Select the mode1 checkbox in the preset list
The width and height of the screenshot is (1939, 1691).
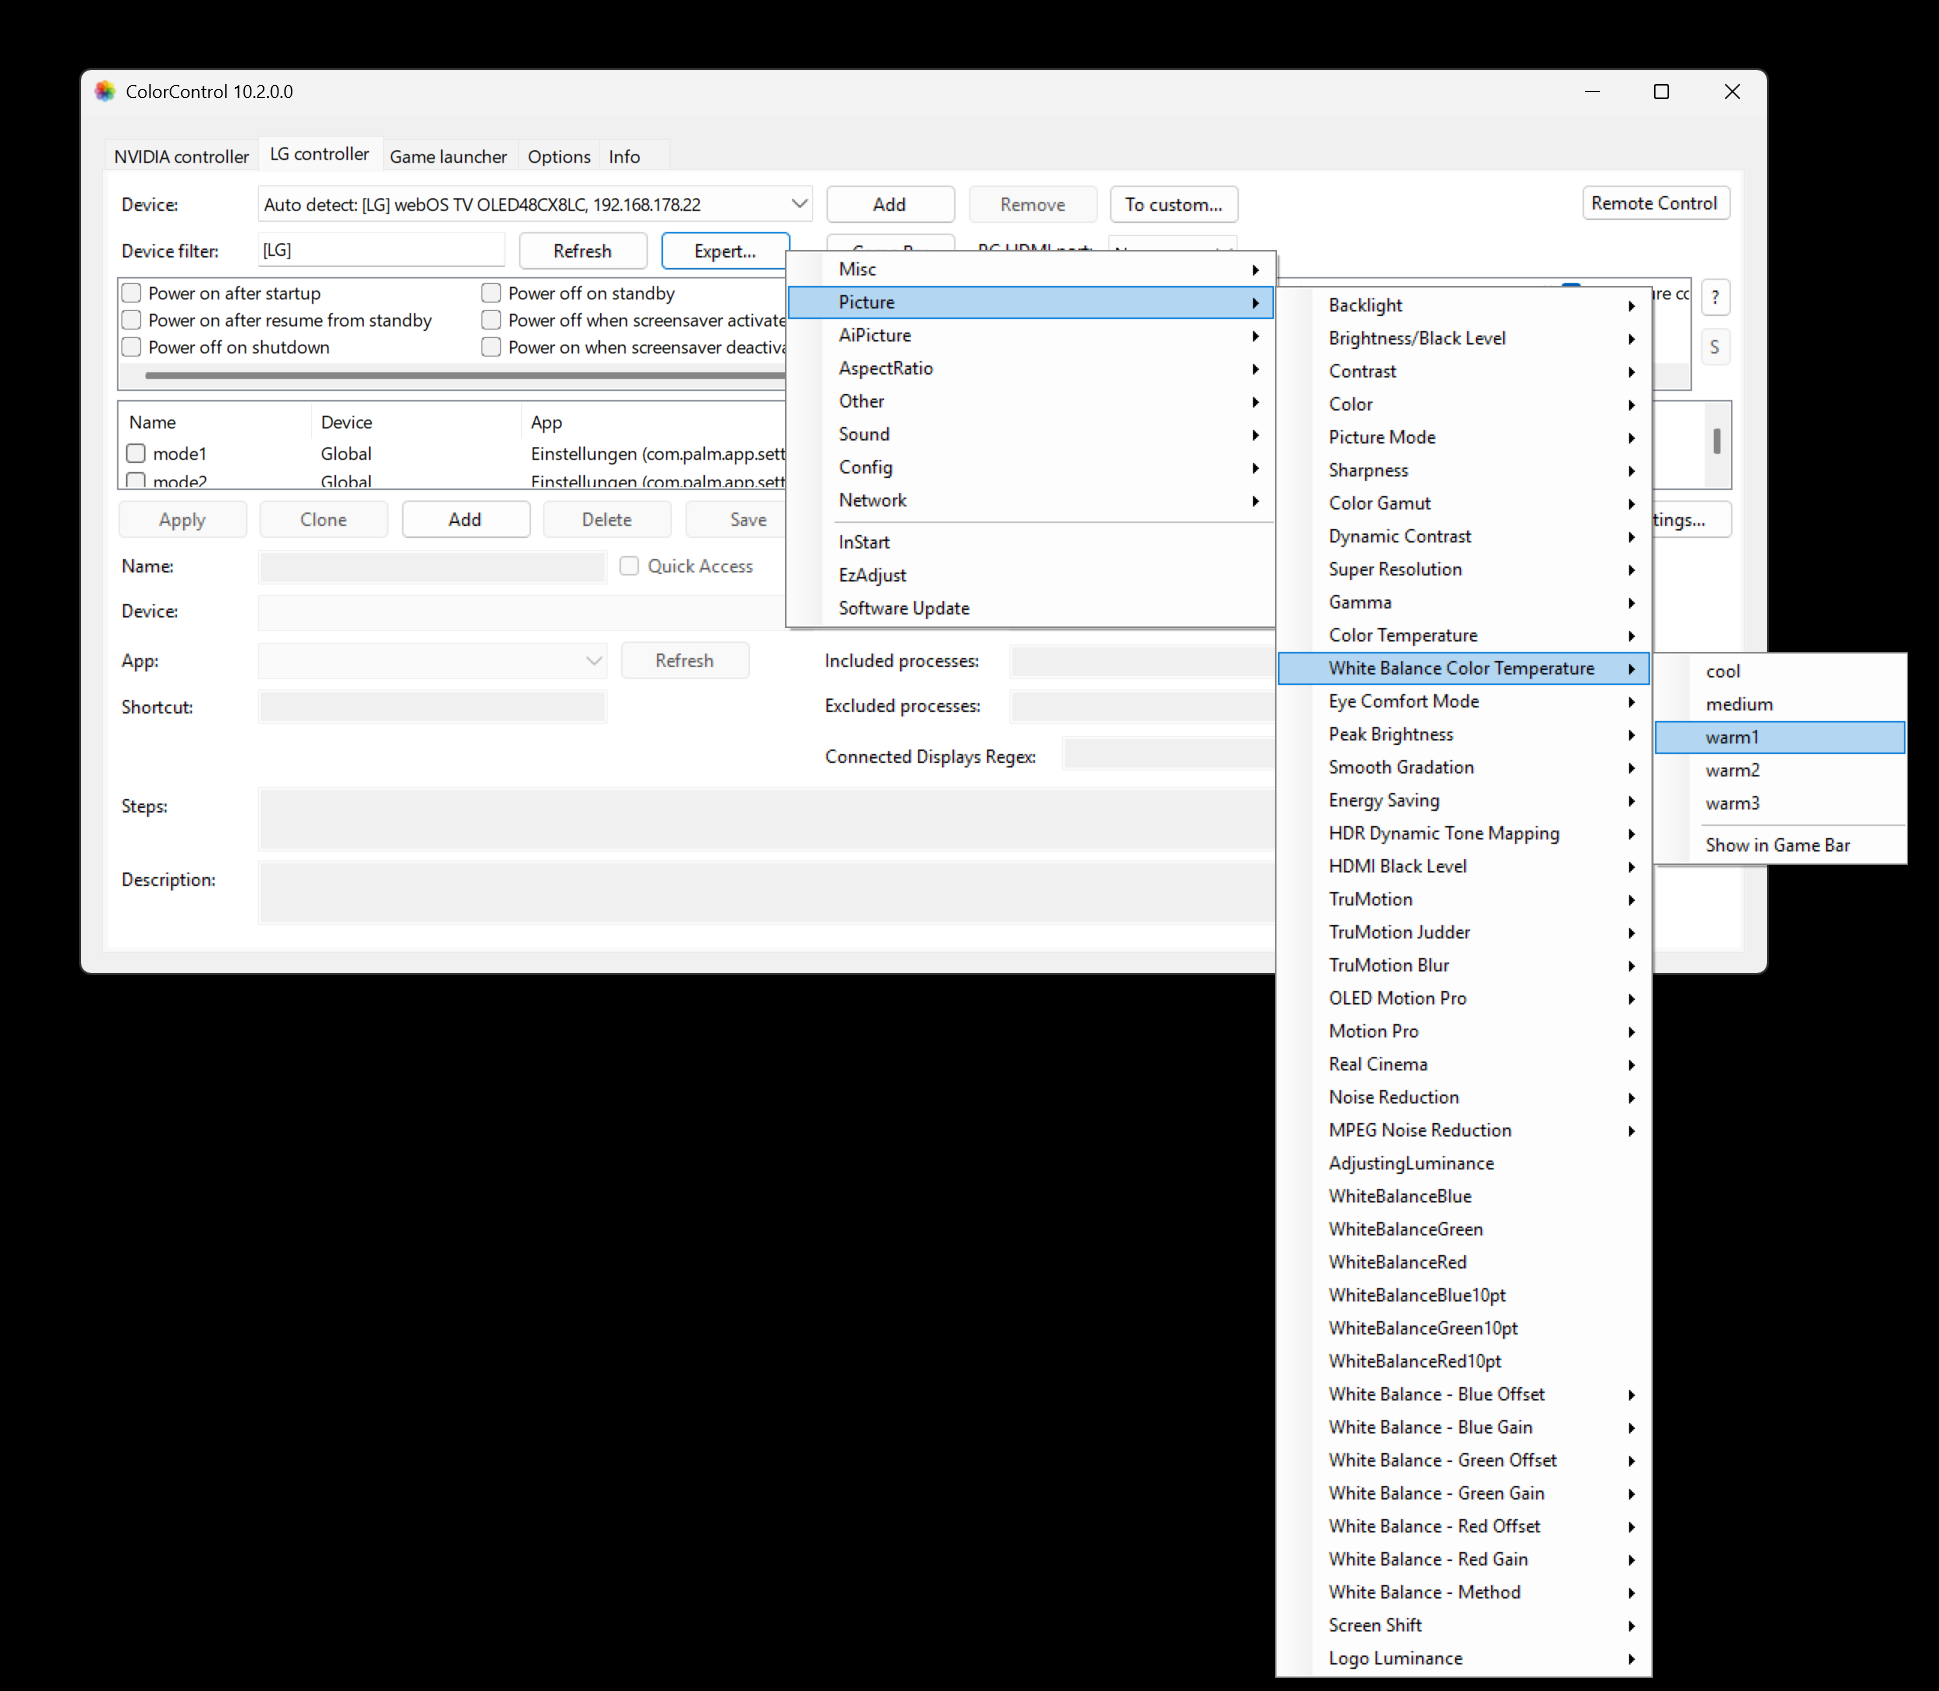tap(136, 453)
